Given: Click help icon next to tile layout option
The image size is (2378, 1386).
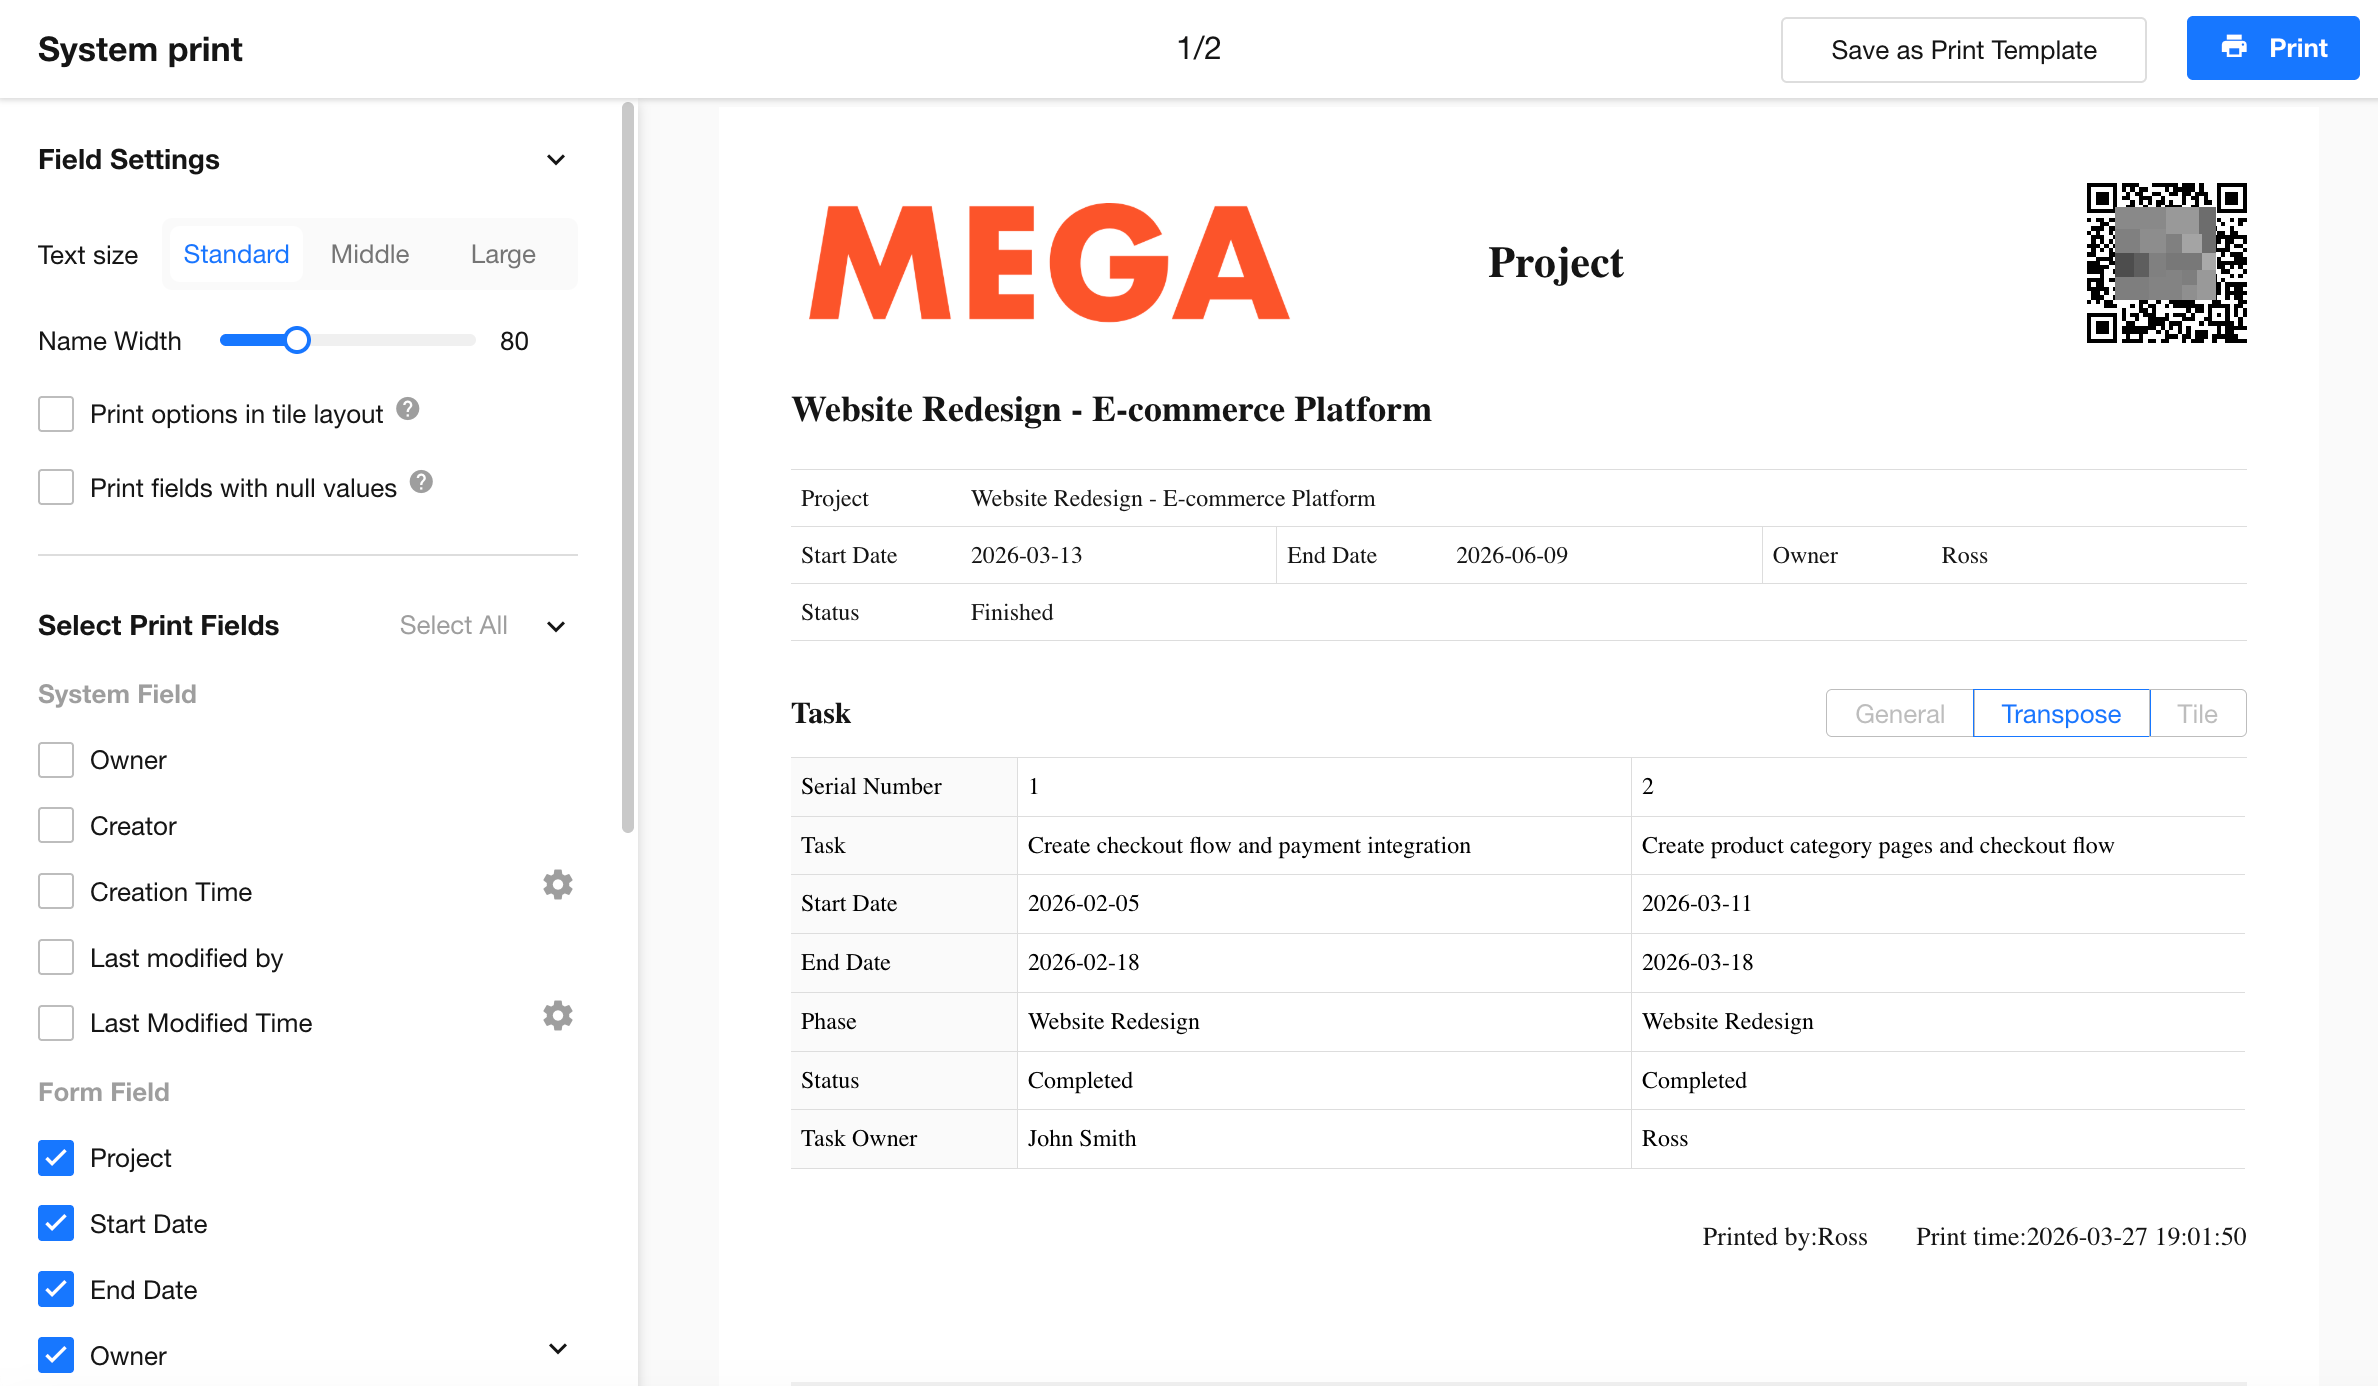Looking at the screenshot, I should click(408, 409).
